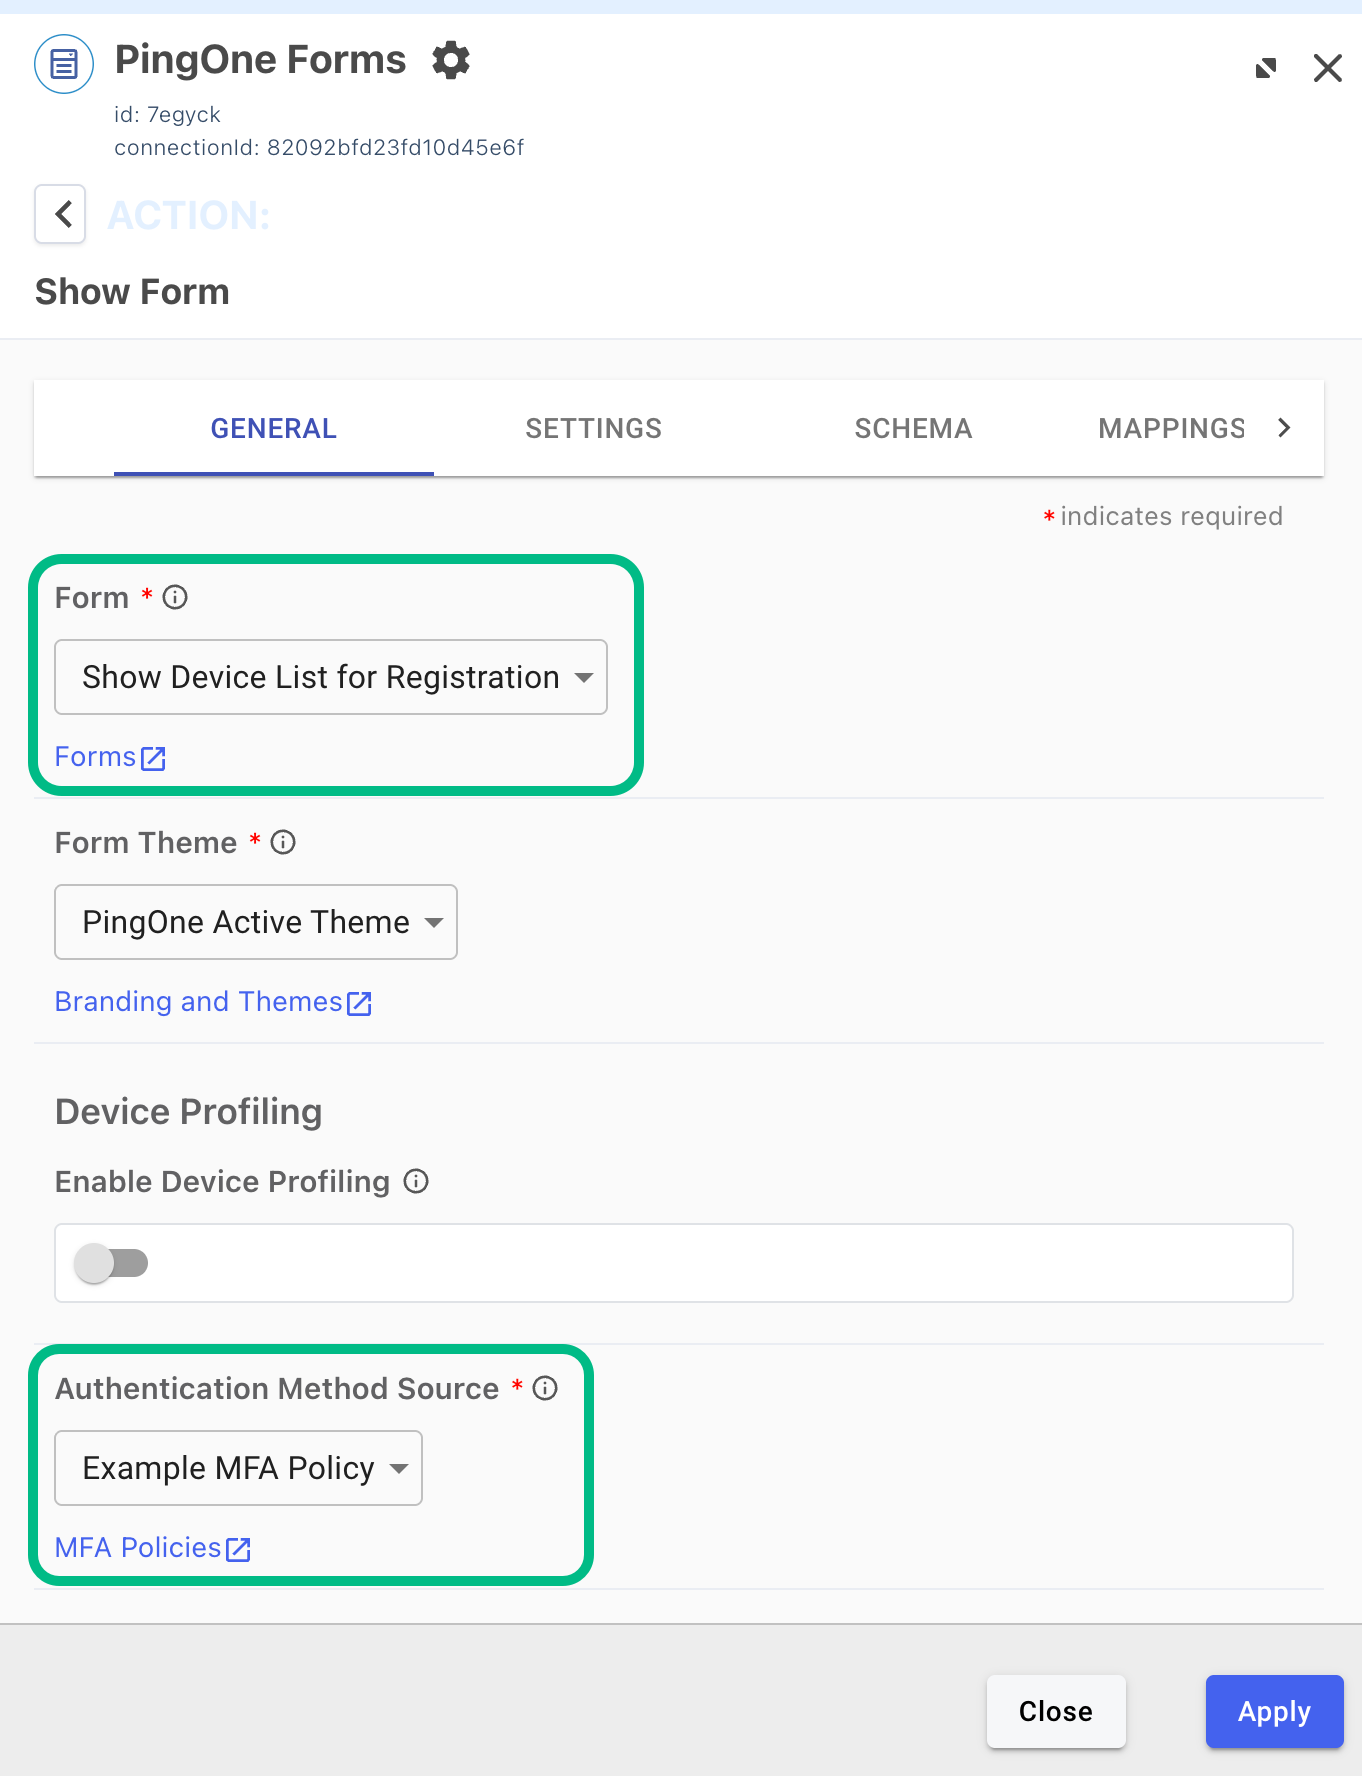Switch to the SETTINGS tab
The image size is (1362, 1776).
593,428
